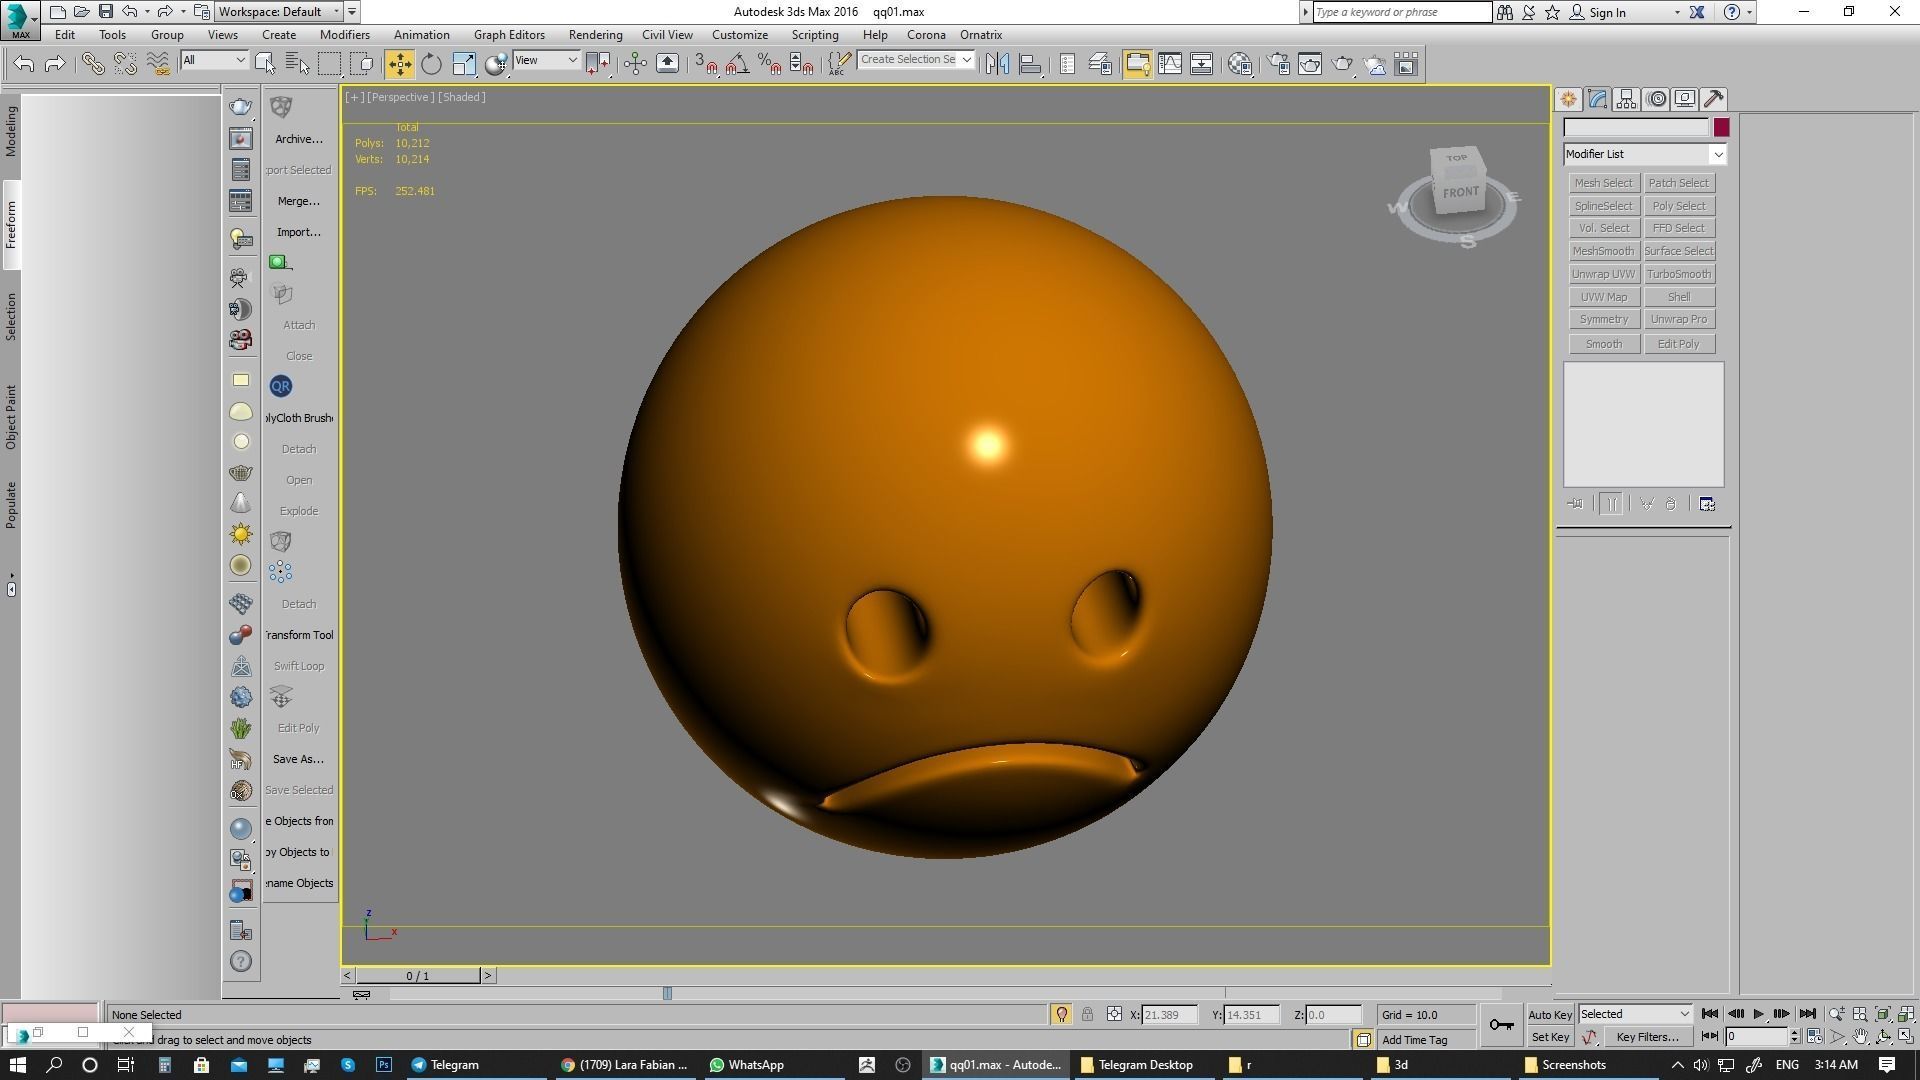Toggle Angle Snap button
1920x1080 pixels.
(x=738, y=64)
